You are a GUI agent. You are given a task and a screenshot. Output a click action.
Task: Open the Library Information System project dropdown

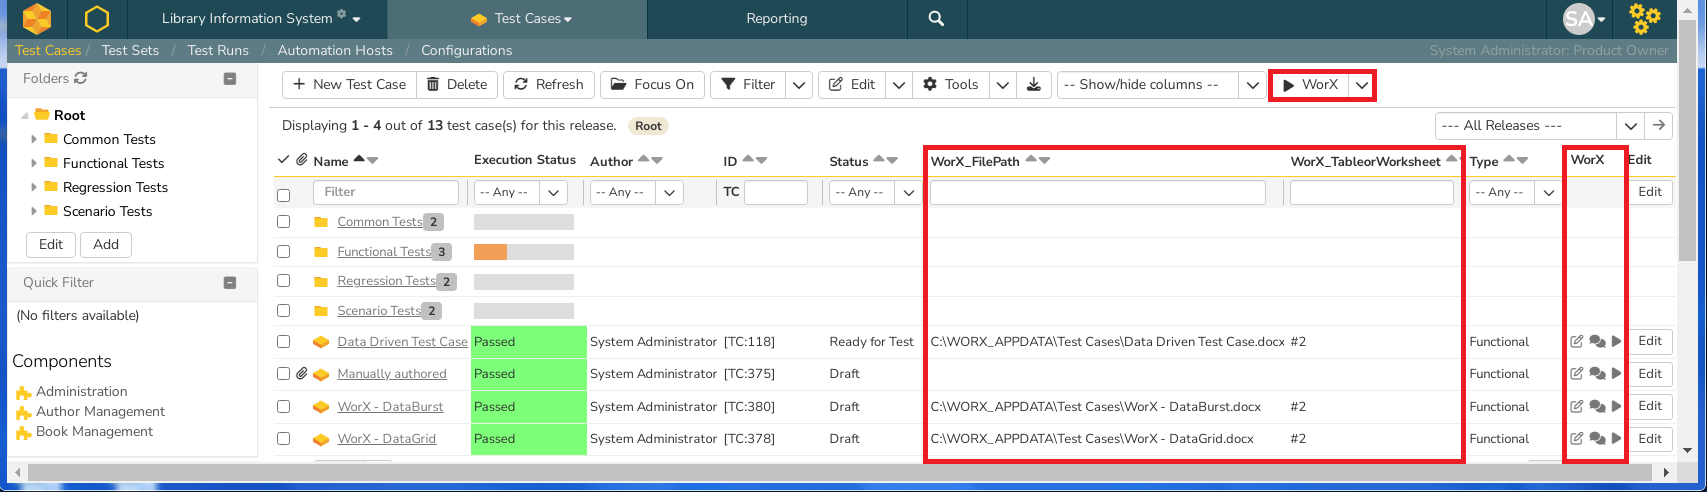tap(261, 18)
